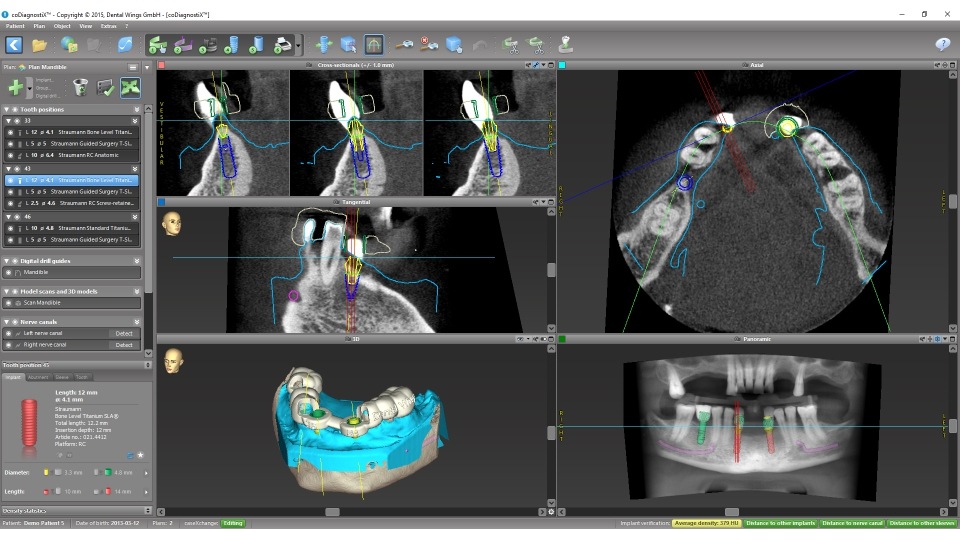Image resolution: width=960 pixels, height=540 pixels.
Task: Click the trash bin delete icon
Action: [x=80, y=88]
